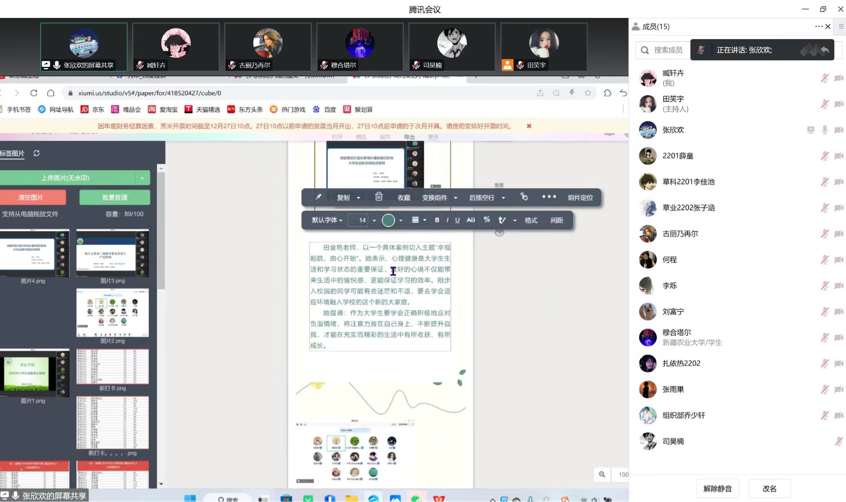Toggle camera for 李殊

[839, 286]
